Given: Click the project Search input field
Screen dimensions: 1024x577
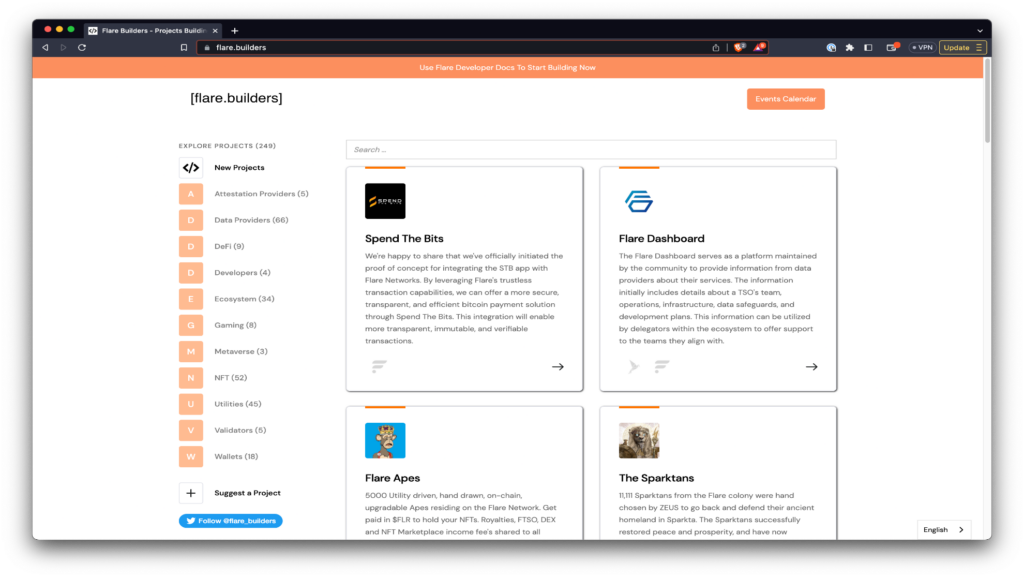Looking at the screenshot, I should [x=590, y=150].
